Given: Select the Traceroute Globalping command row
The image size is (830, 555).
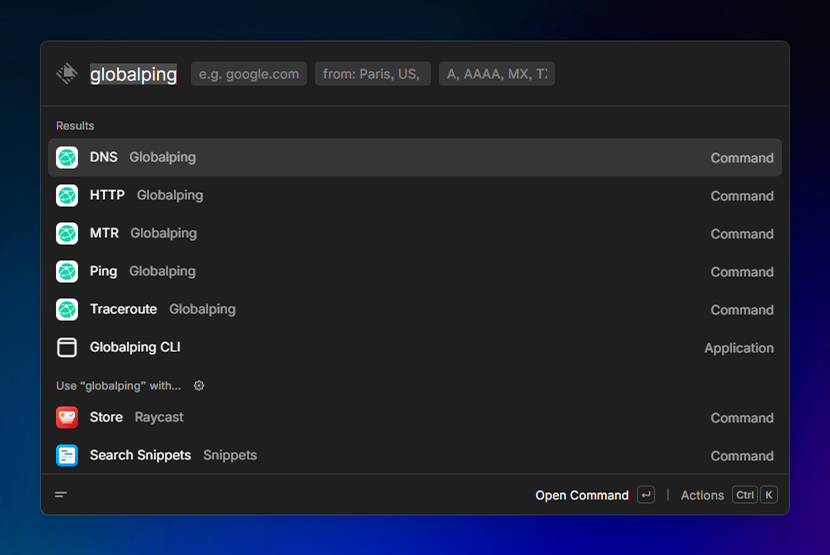Looking at the screenshot, I should pyautogui.click(x=415, y=310).
